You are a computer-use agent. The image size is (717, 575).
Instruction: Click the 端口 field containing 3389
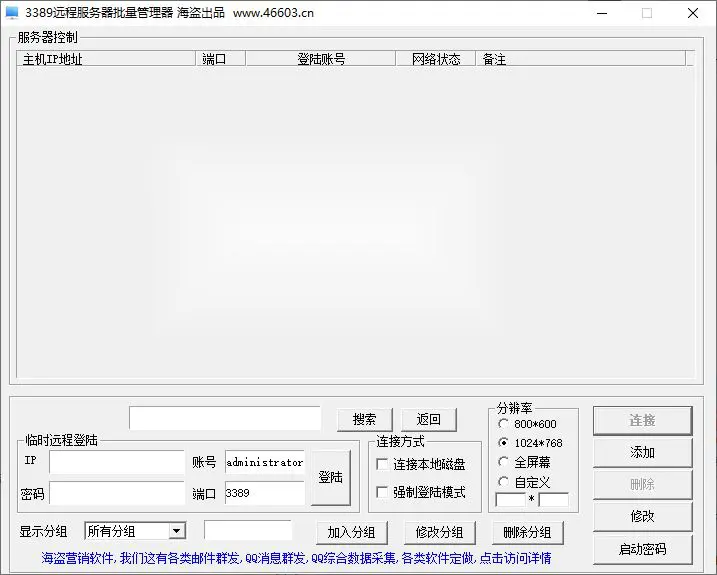[x=265, y=493]
